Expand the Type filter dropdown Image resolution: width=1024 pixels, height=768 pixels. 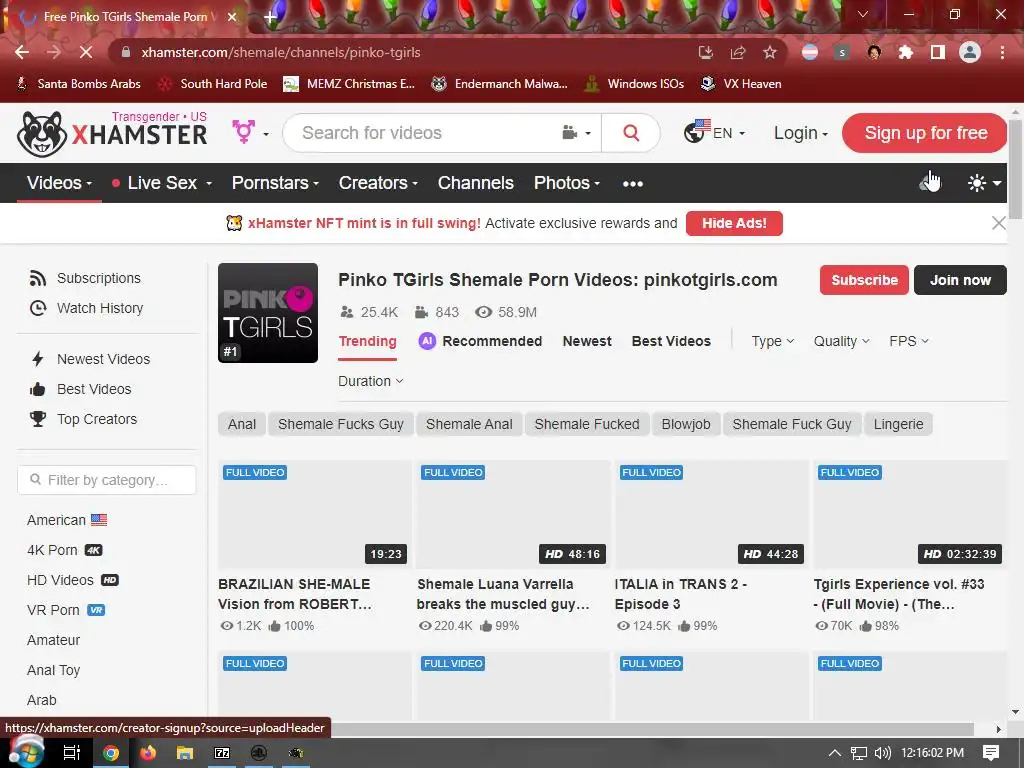[773, 341]
